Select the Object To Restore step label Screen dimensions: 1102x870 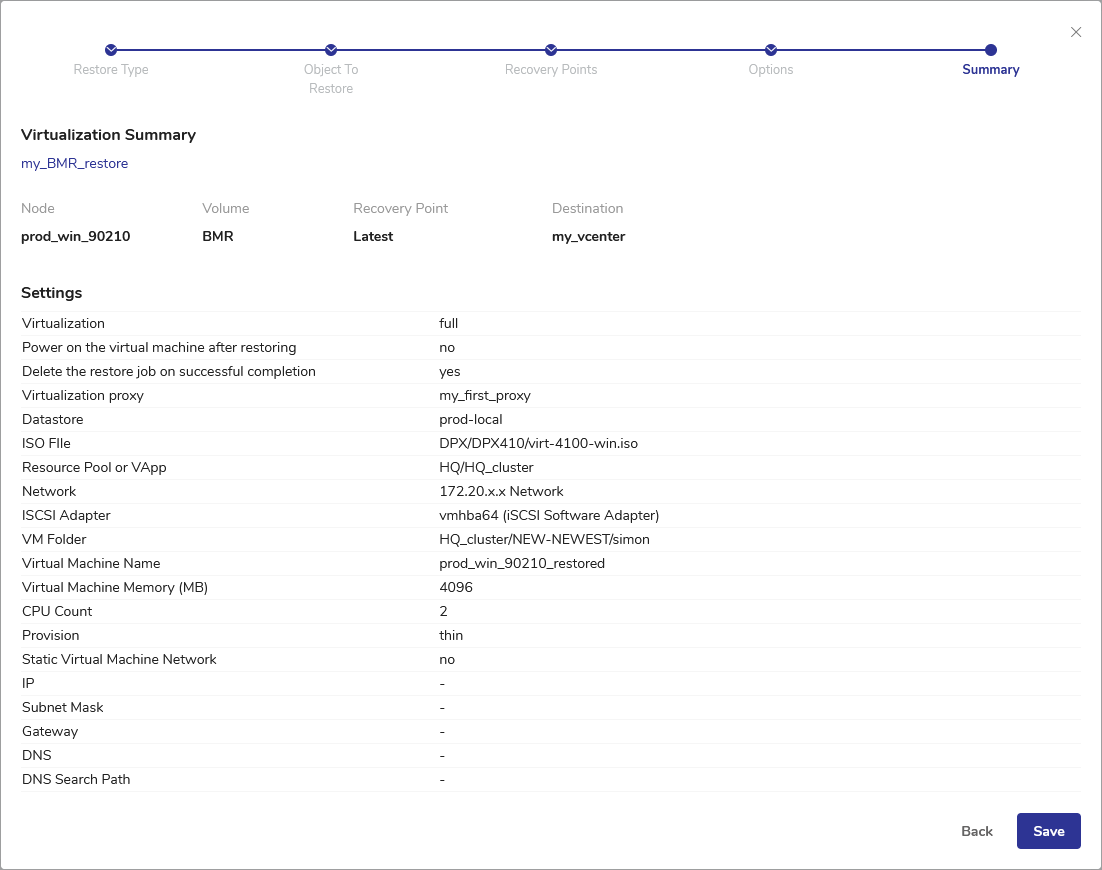[331, 79]
